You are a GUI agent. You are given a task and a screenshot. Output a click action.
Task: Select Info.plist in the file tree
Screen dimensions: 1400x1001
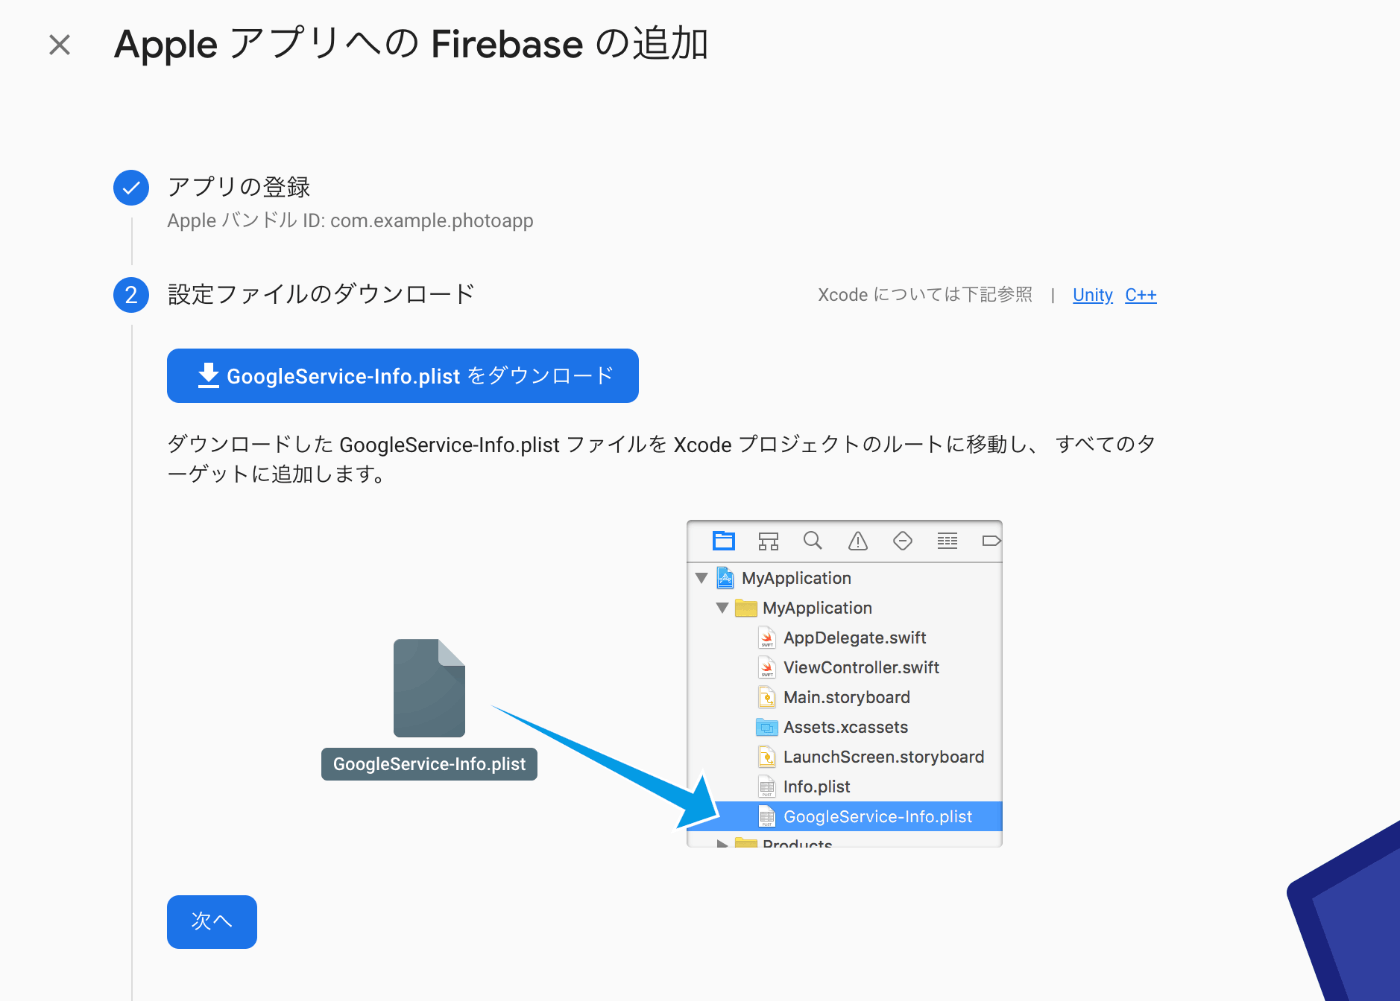[817, 788]
